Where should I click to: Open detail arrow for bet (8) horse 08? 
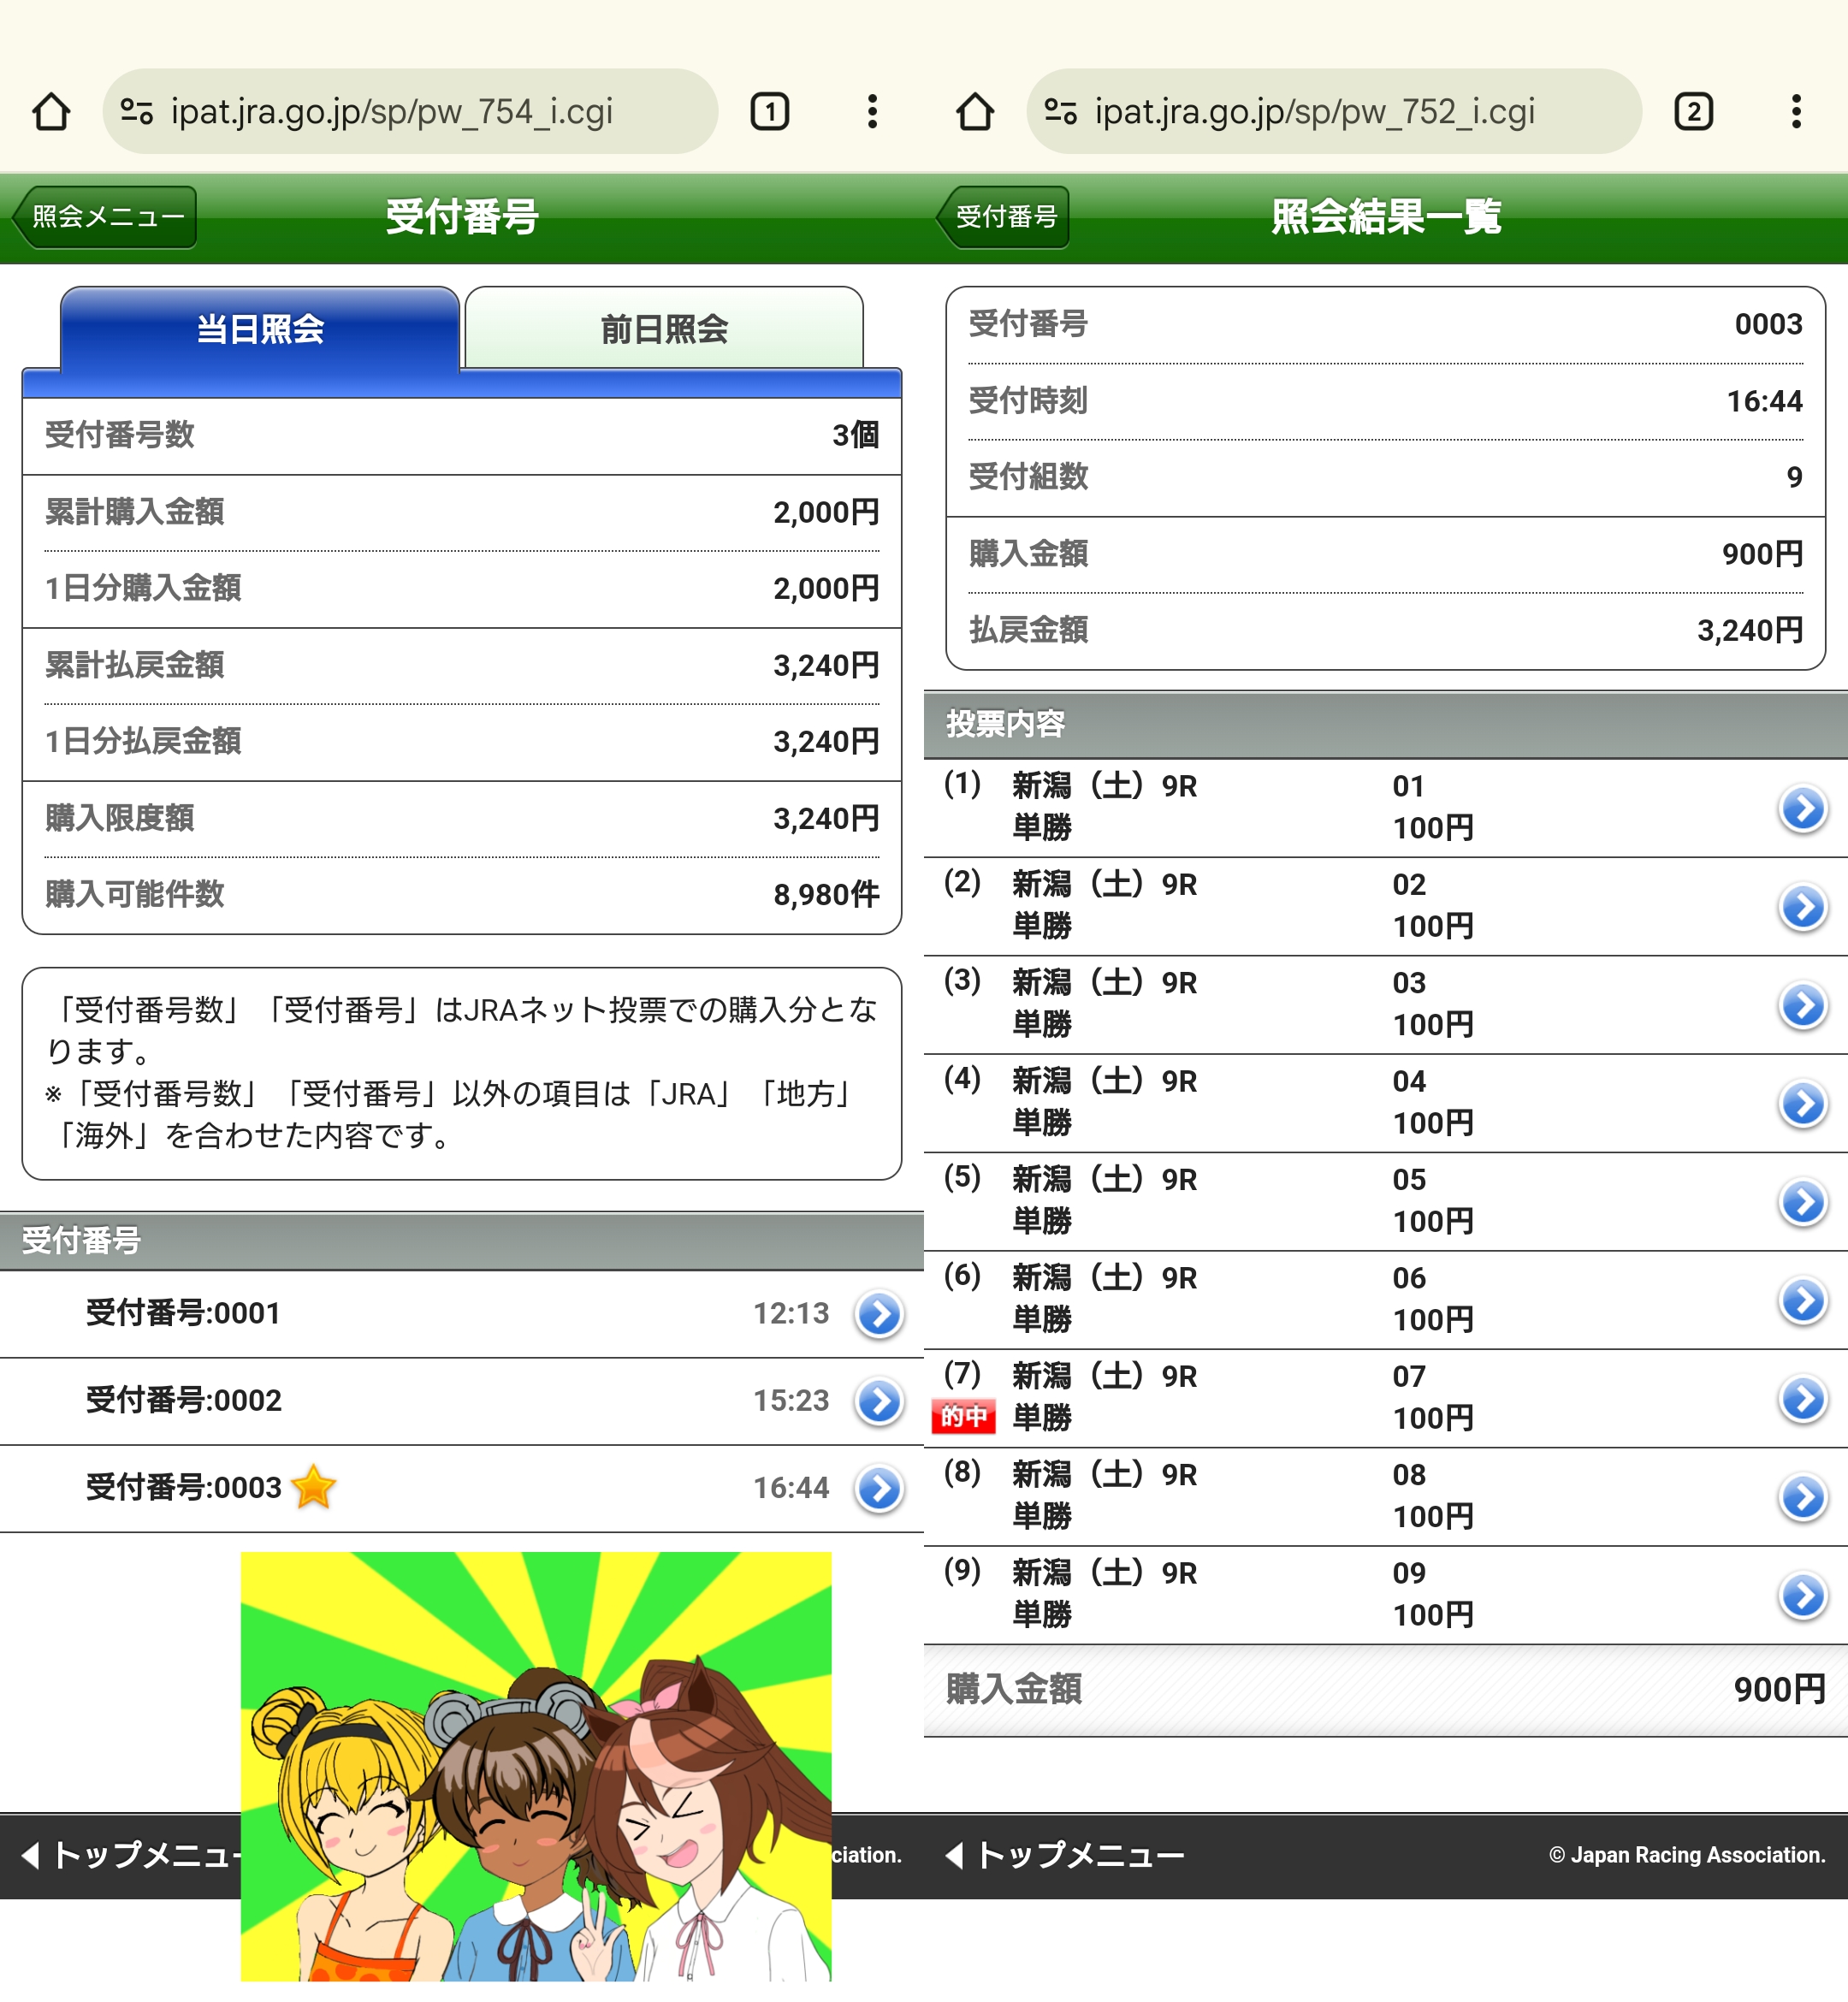(x=1803, y=1497)
